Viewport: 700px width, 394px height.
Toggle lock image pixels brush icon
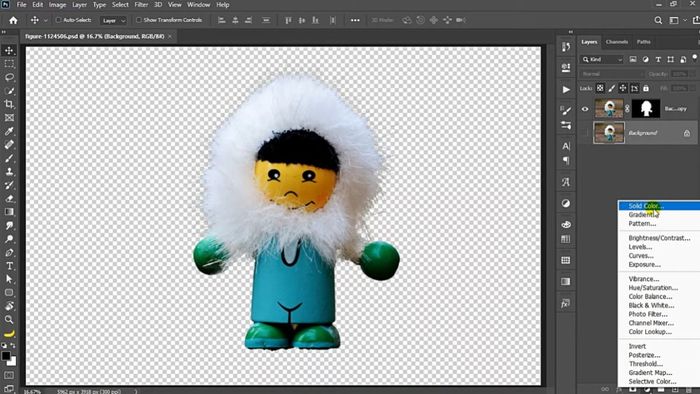(x=611, y=88)
